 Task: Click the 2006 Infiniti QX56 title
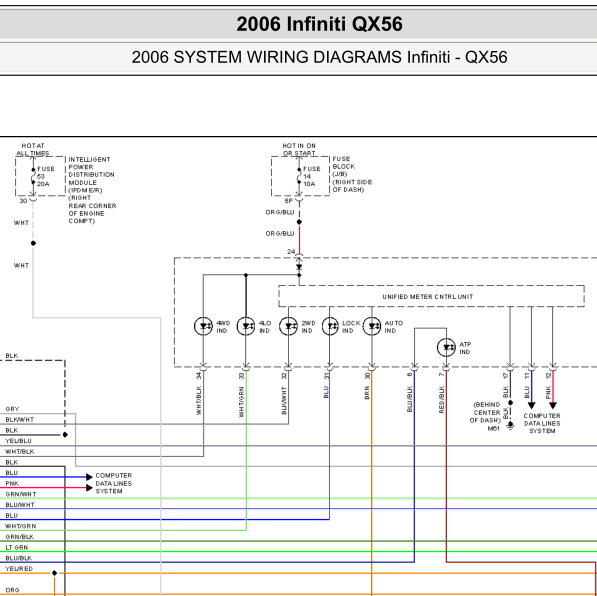pos(319,24)
